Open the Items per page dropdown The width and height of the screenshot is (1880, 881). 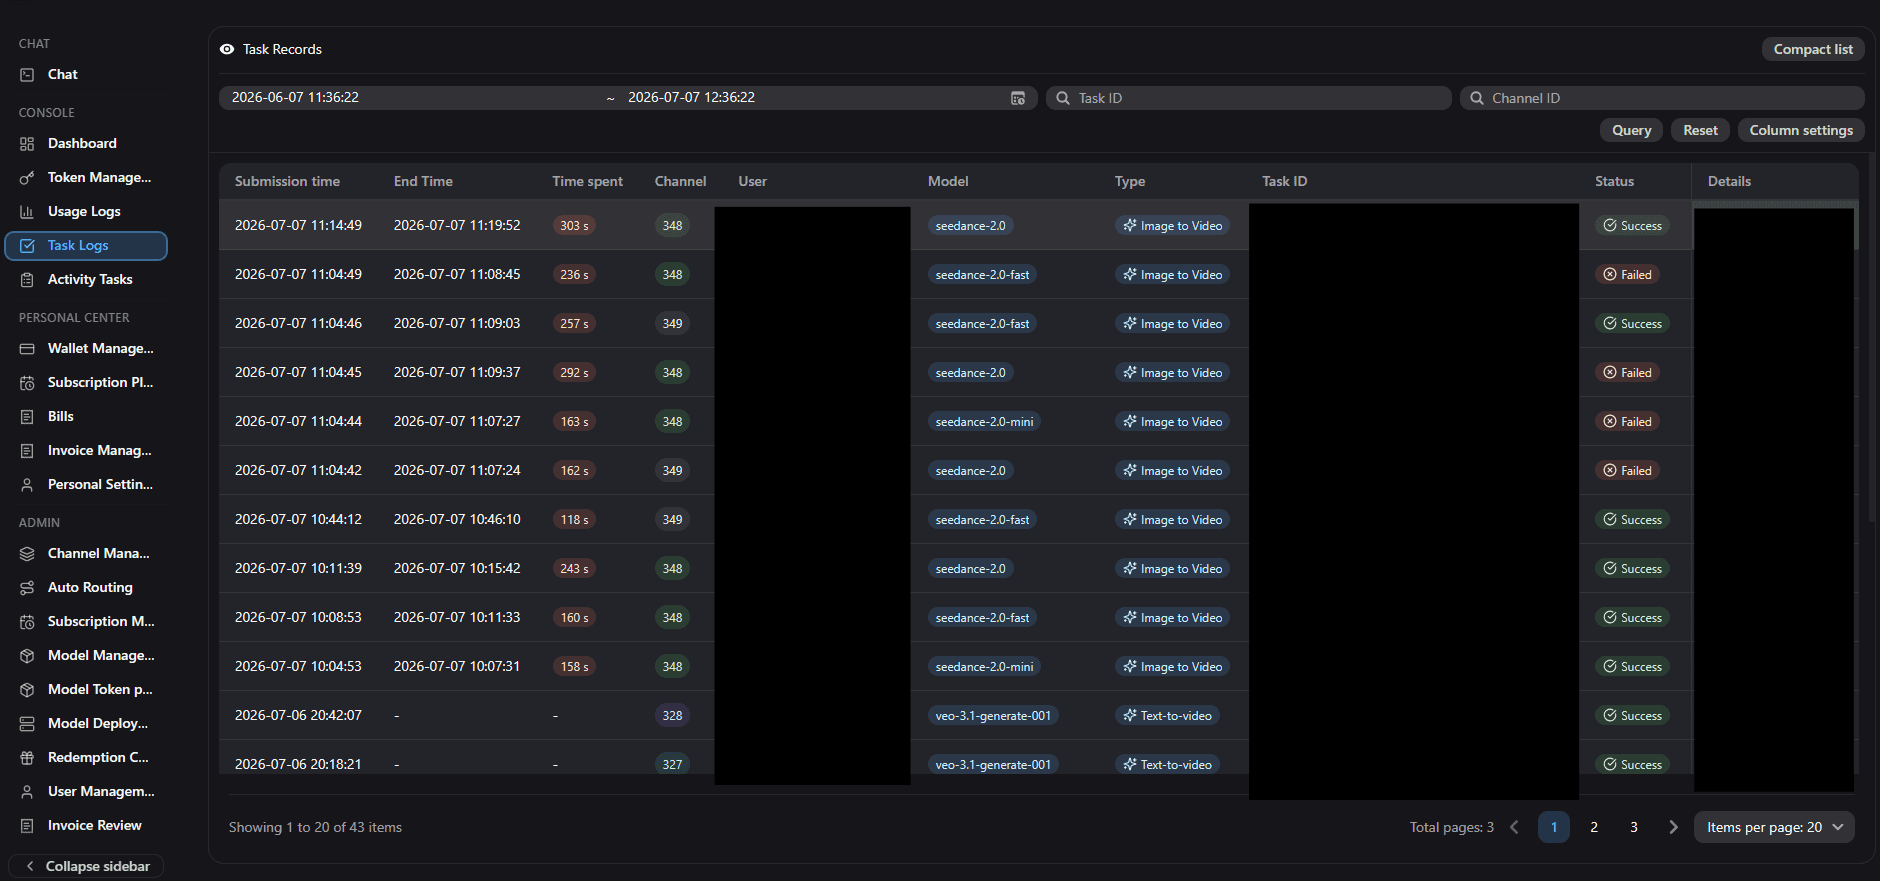(x=1774, y=827)
